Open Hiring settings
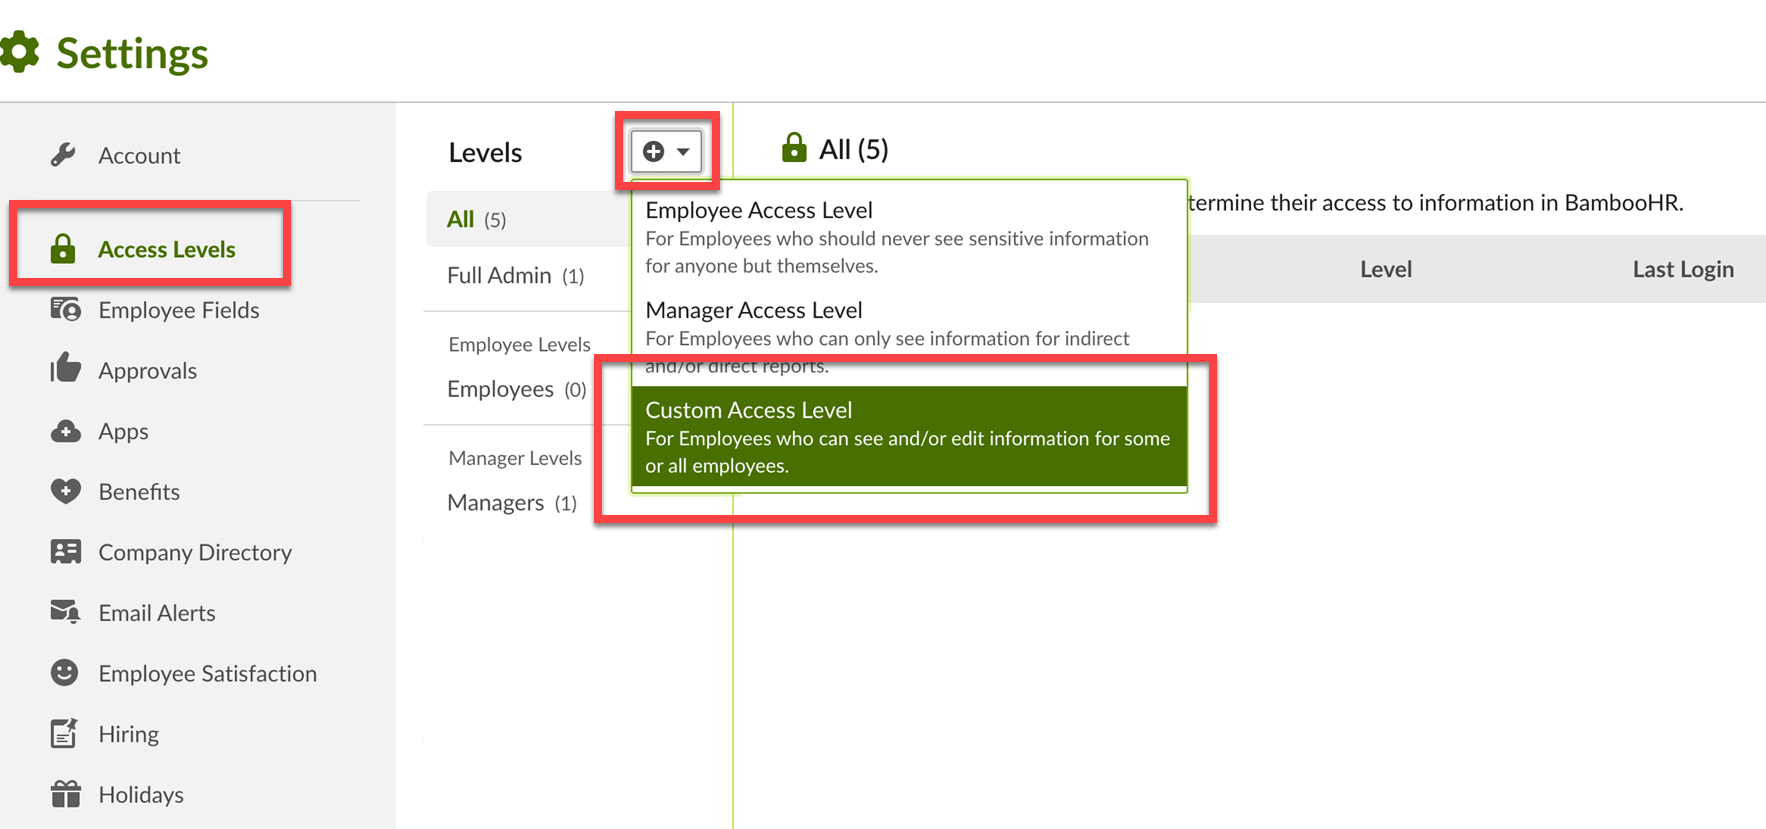 pos(128,734)
